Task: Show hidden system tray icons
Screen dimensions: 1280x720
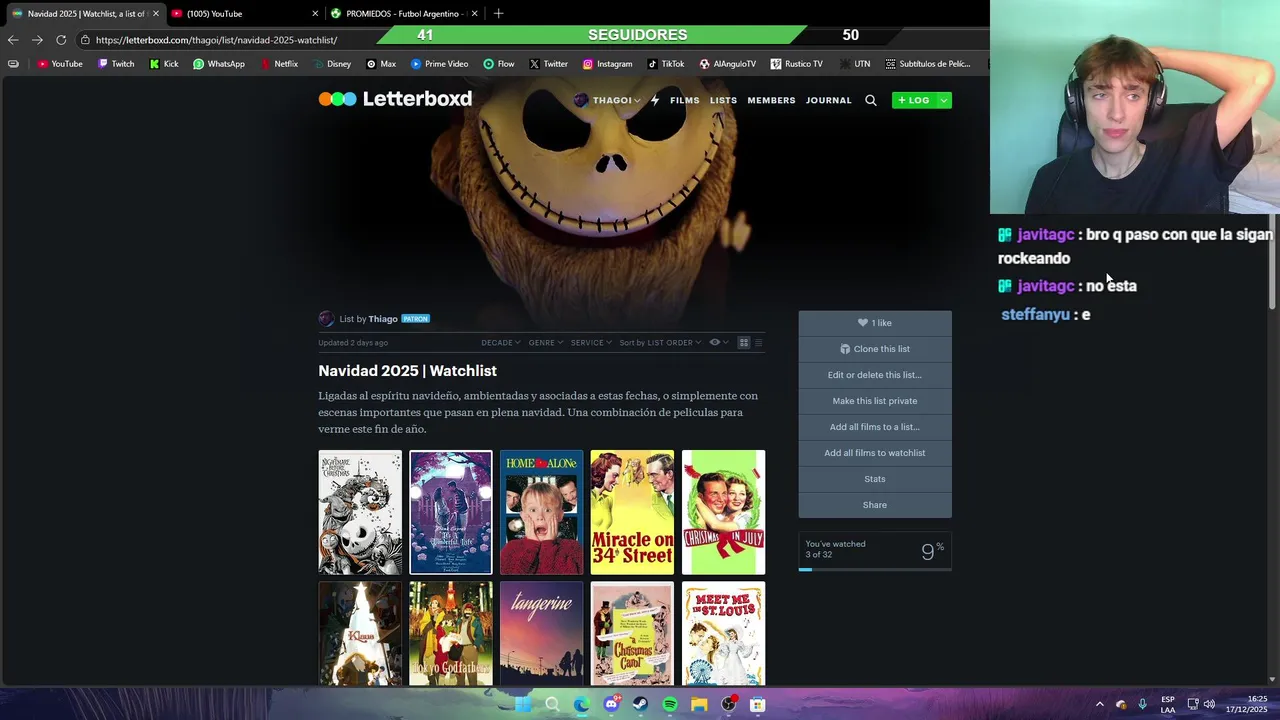Action: click(1099, 705)
